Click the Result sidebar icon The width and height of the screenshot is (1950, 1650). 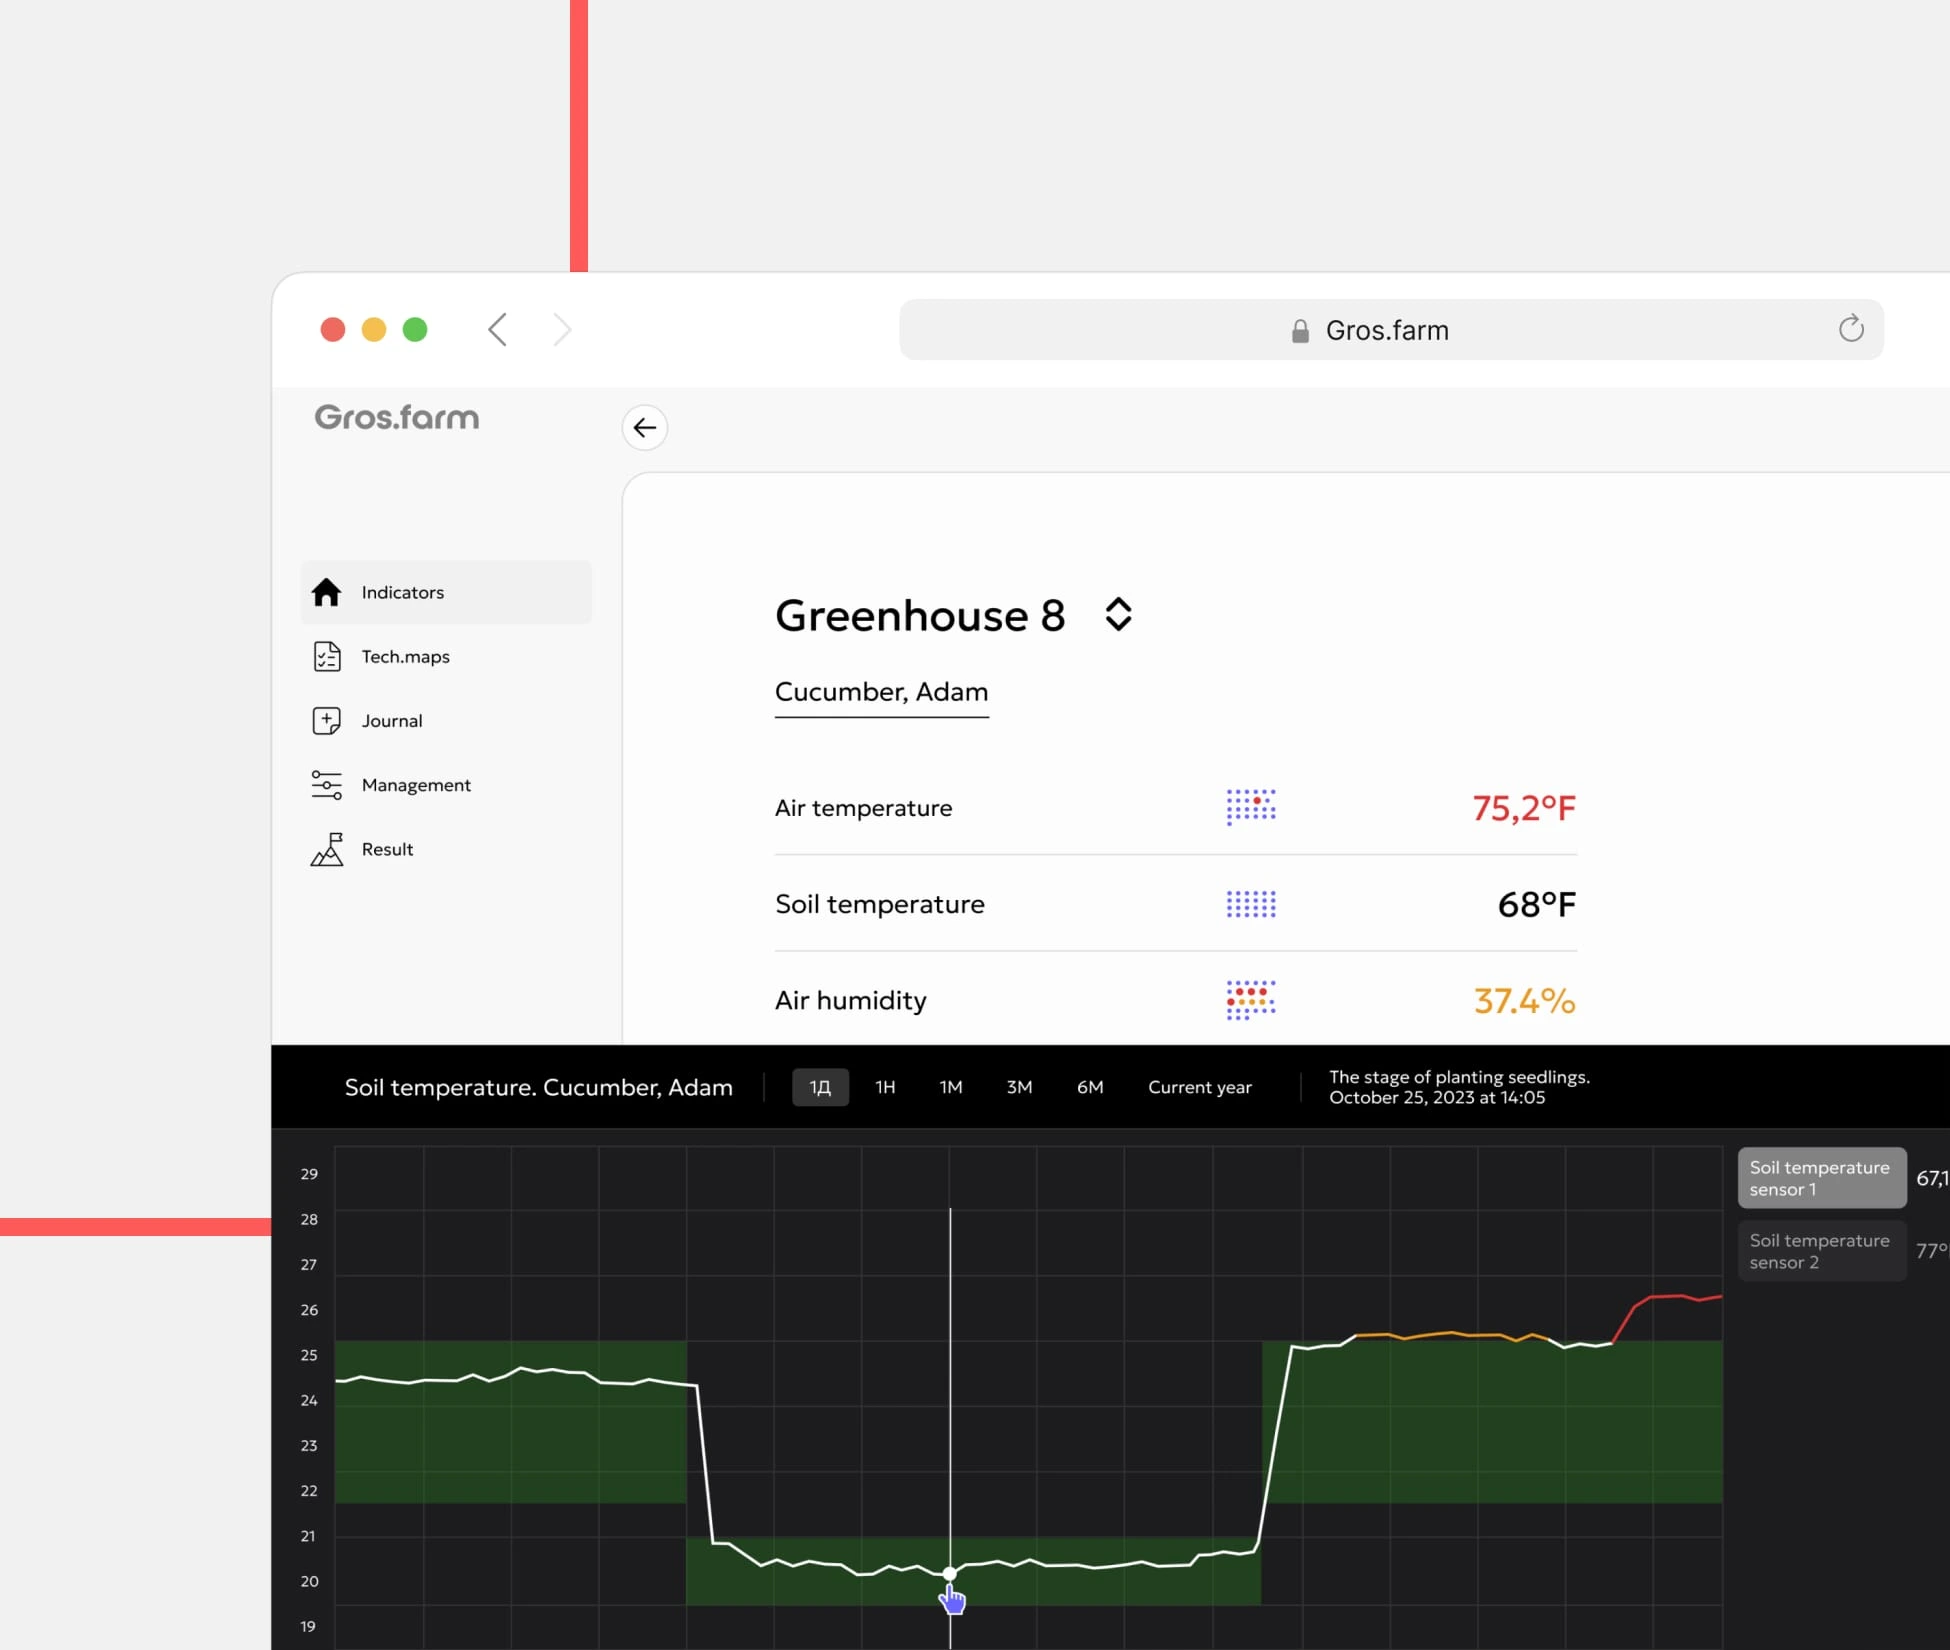[x=327, y=848]
